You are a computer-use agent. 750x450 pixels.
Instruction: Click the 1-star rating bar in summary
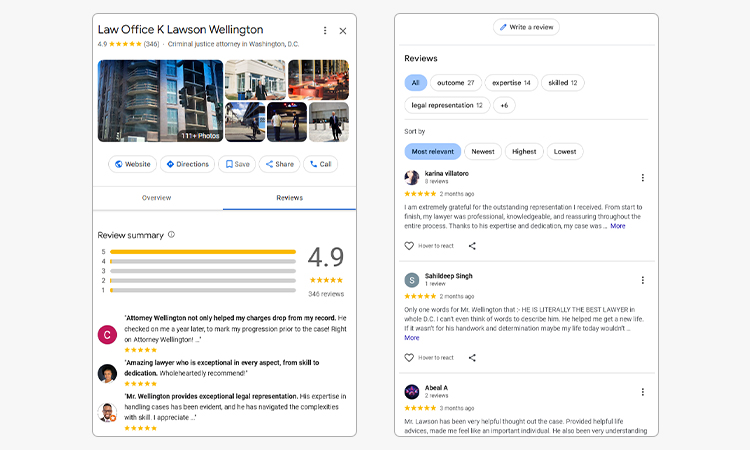[203, 290]
